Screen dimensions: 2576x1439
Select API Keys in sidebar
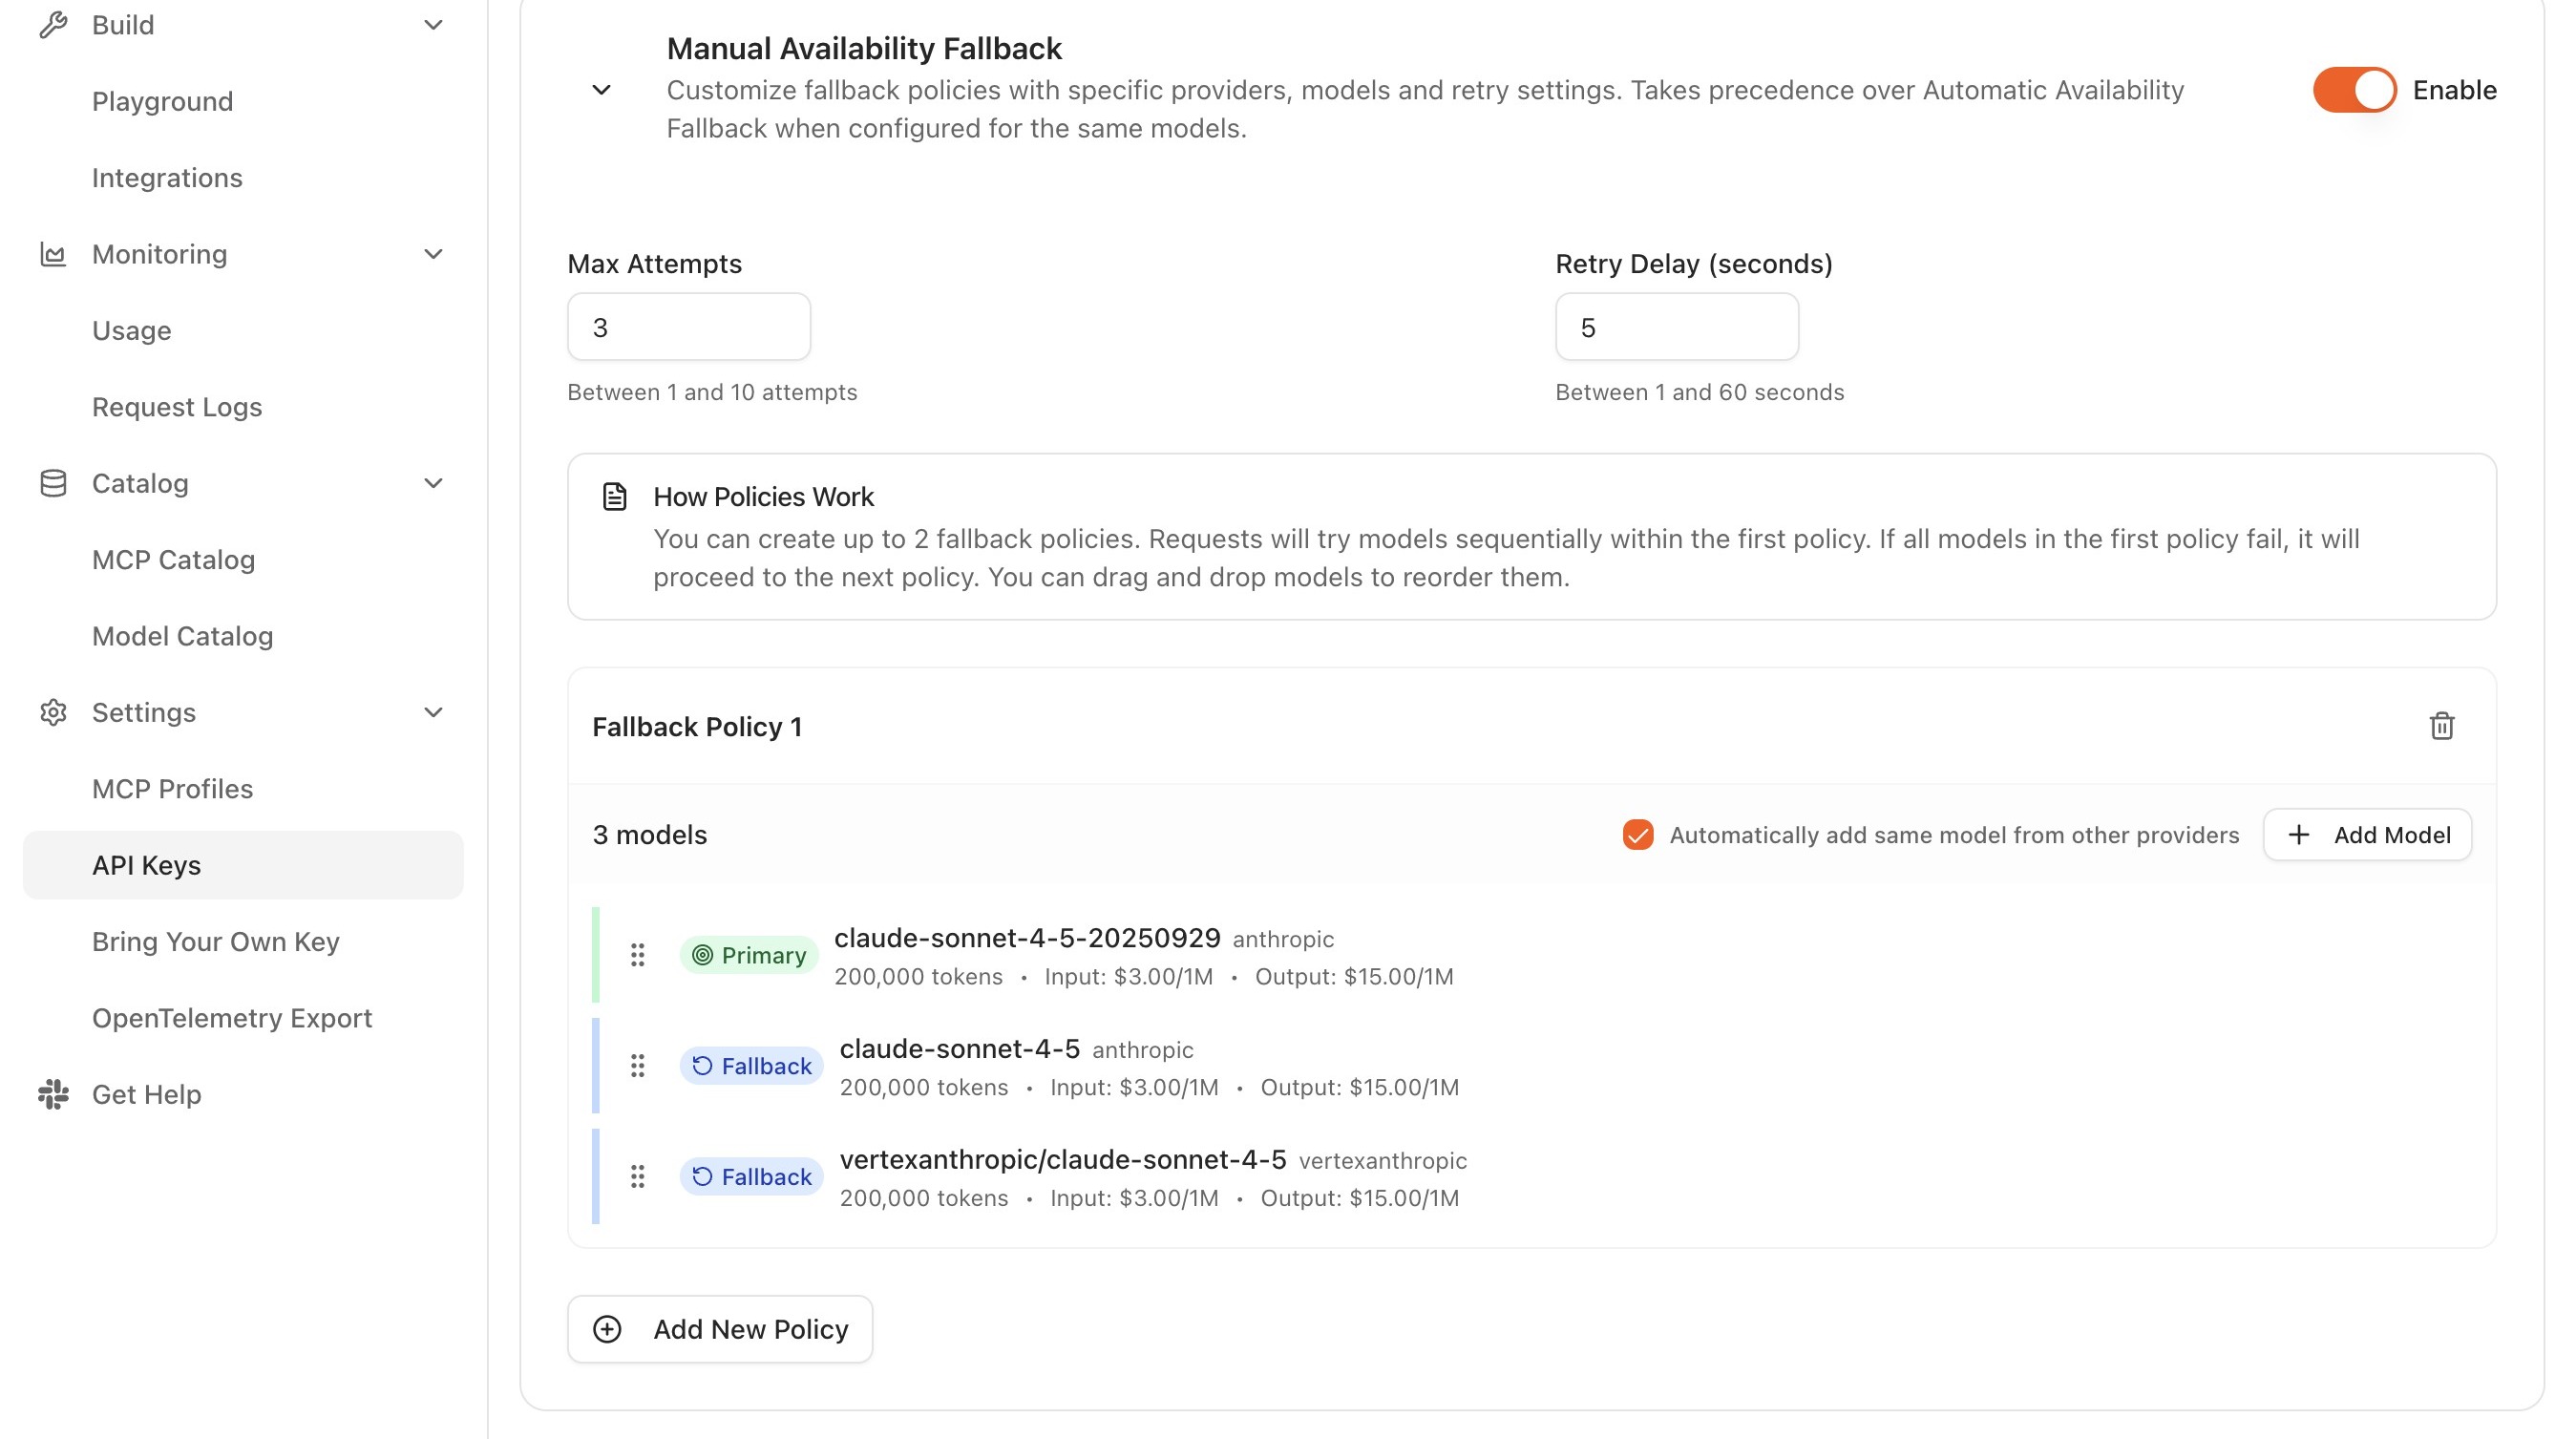[243, 865]
